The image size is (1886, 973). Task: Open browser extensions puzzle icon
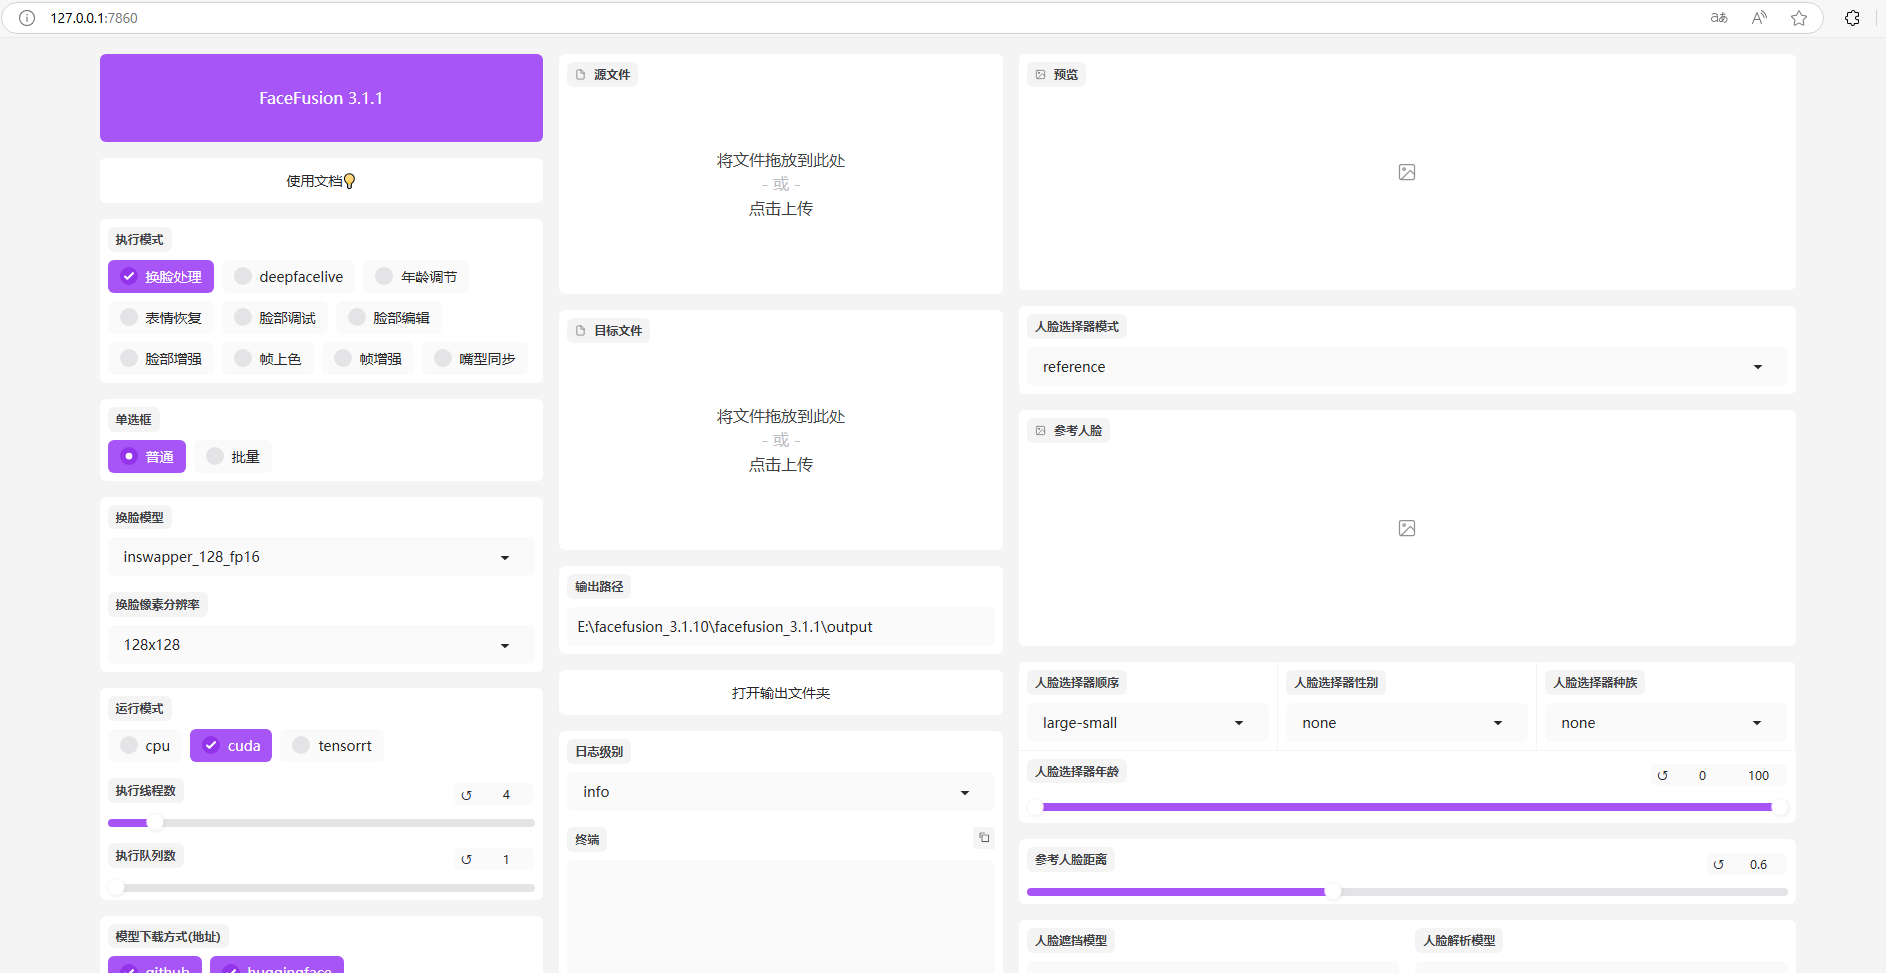(x=1852, y=18)
